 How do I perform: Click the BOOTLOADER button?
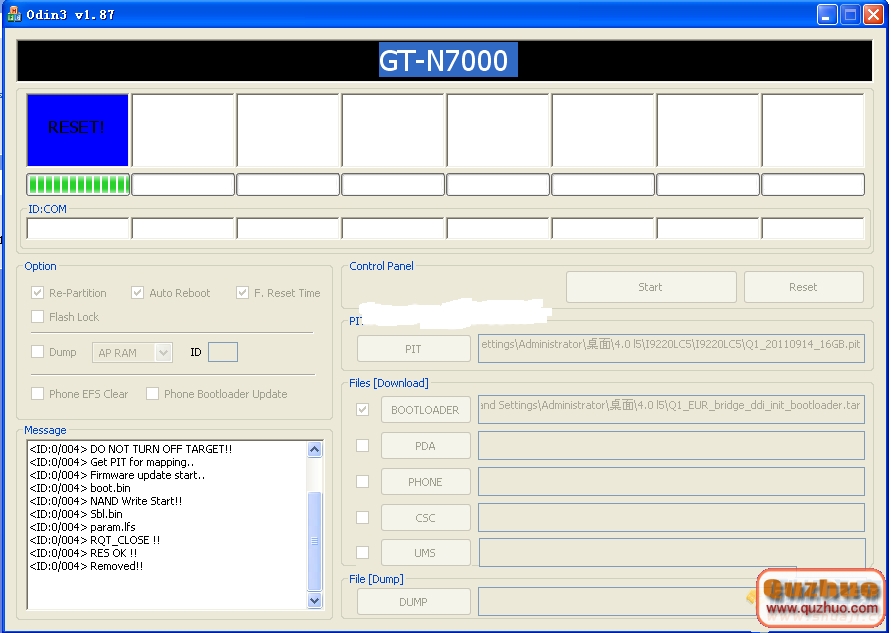pos(425,410)
